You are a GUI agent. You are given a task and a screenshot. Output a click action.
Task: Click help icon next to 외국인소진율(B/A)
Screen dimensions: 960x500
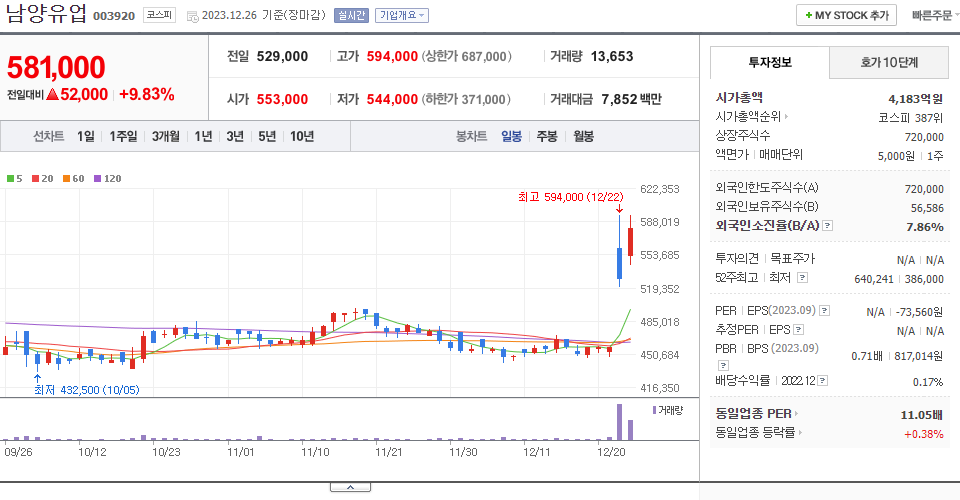pyautogui.click(x=828, y=226)
